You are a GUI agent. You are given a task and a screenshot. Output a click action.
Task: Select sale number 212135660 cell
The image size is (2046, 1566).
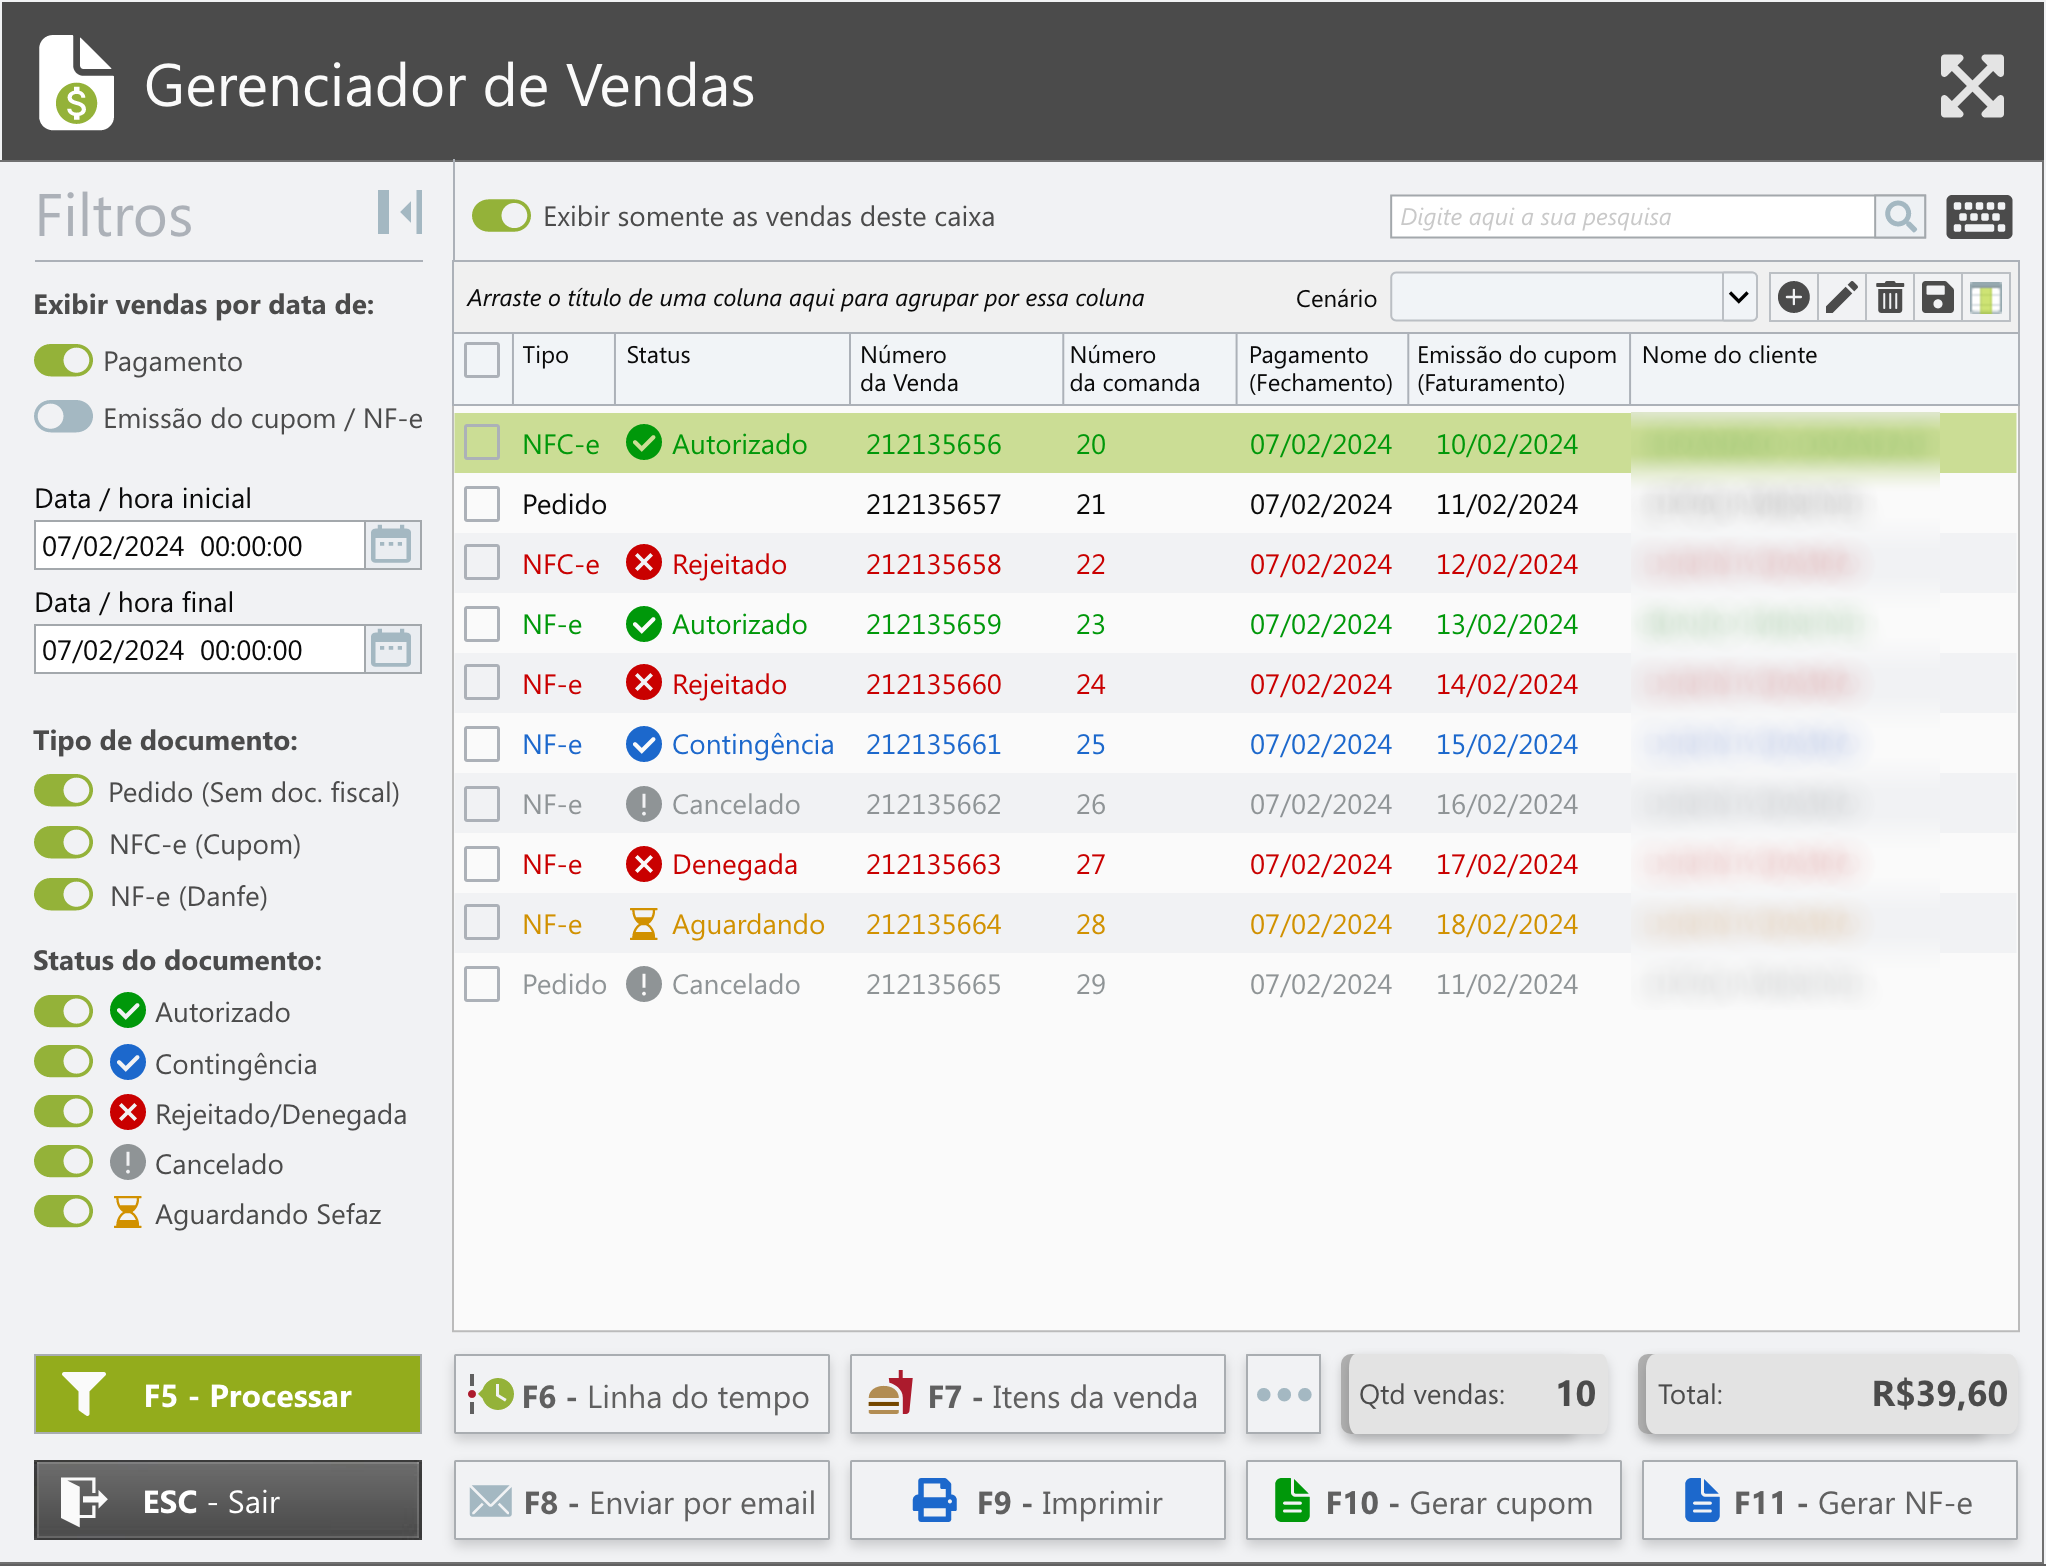(x=933, y=684)
